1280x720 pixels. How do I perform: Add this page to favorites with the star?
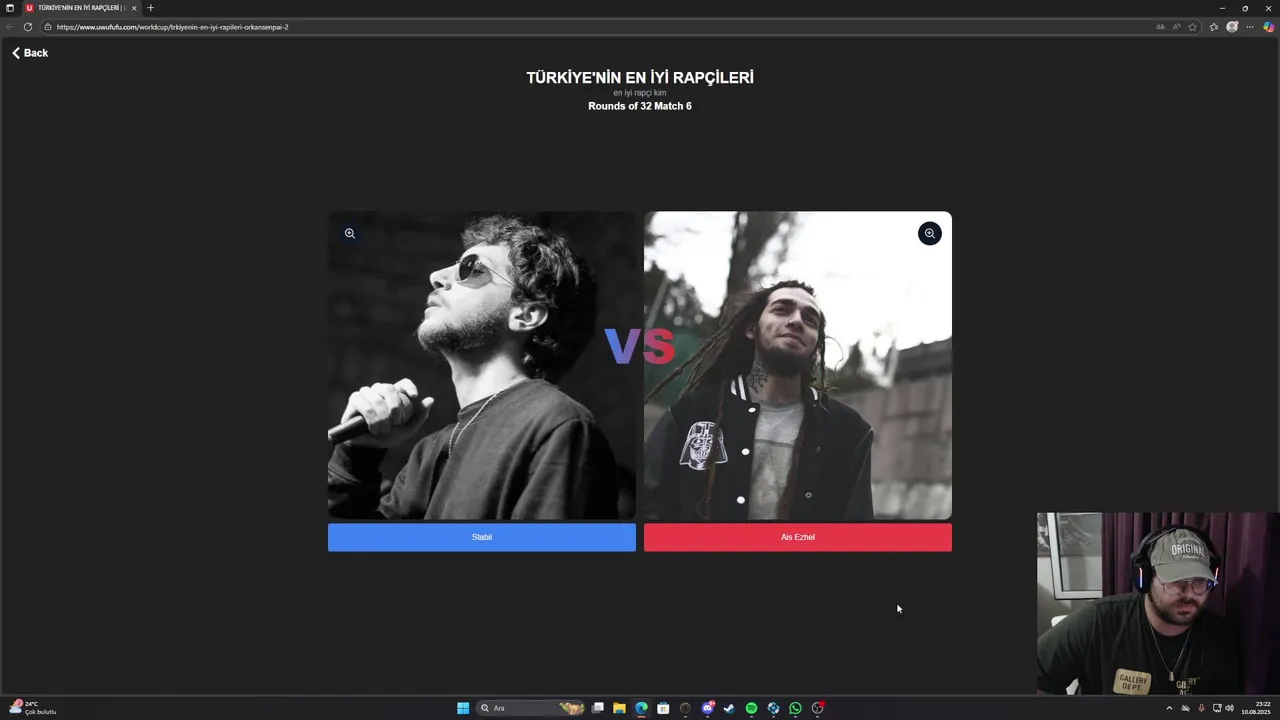tap(1192, 27)
